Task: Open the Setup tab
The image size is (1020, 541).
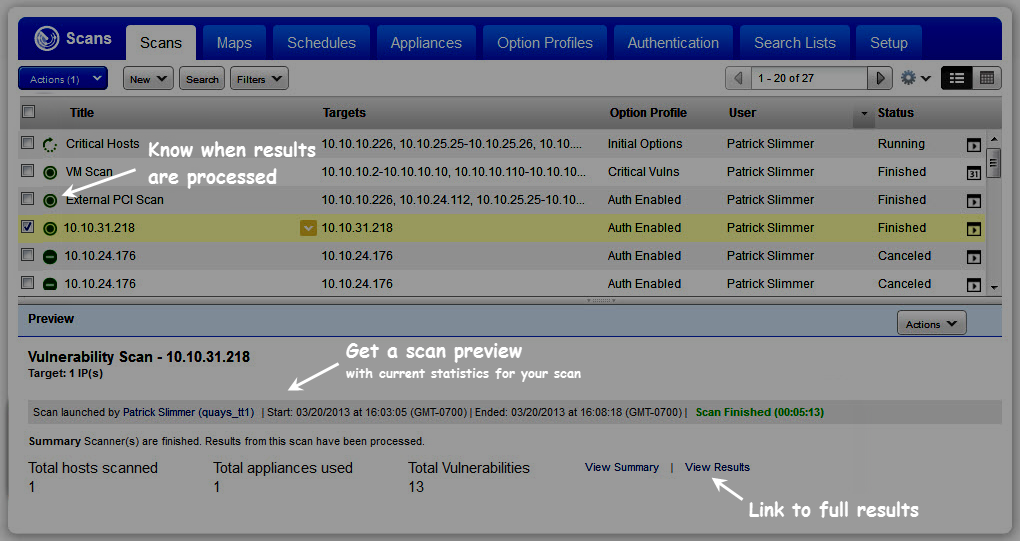Action: pyautogui.click(x=889, y=43)
